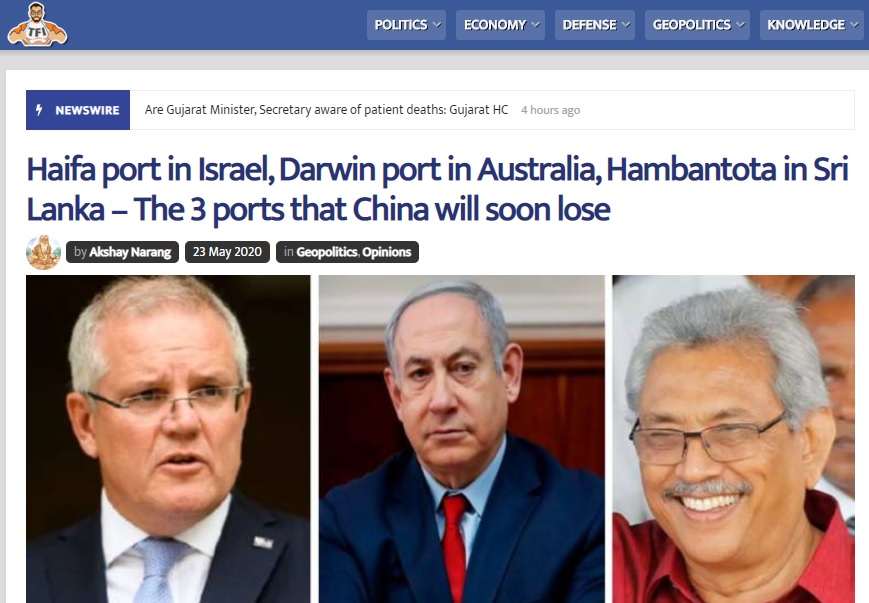The width and height of the screenshot is (869, 603).
Task: Open the Politics menu item
Action: coord(406,25)
